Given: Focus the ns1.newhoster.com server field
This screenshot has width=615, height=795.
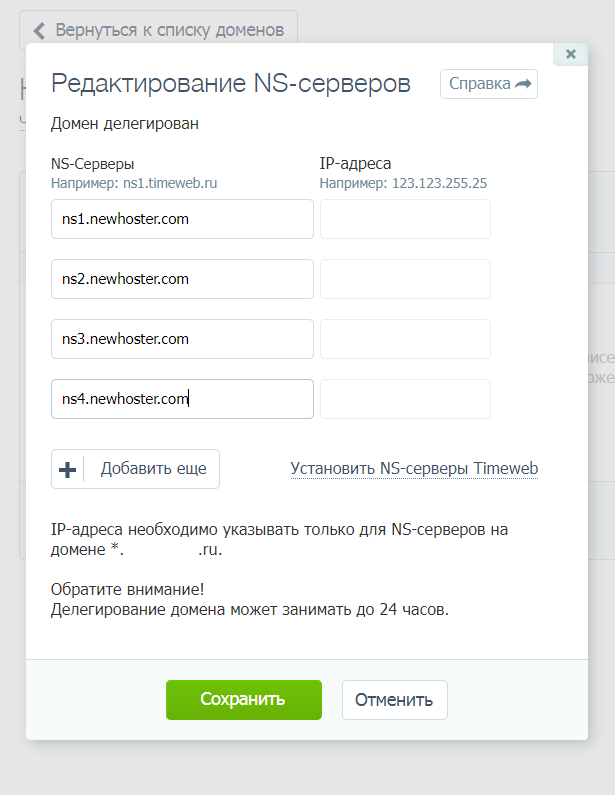Looking at the screenshot, I should 183,219.
